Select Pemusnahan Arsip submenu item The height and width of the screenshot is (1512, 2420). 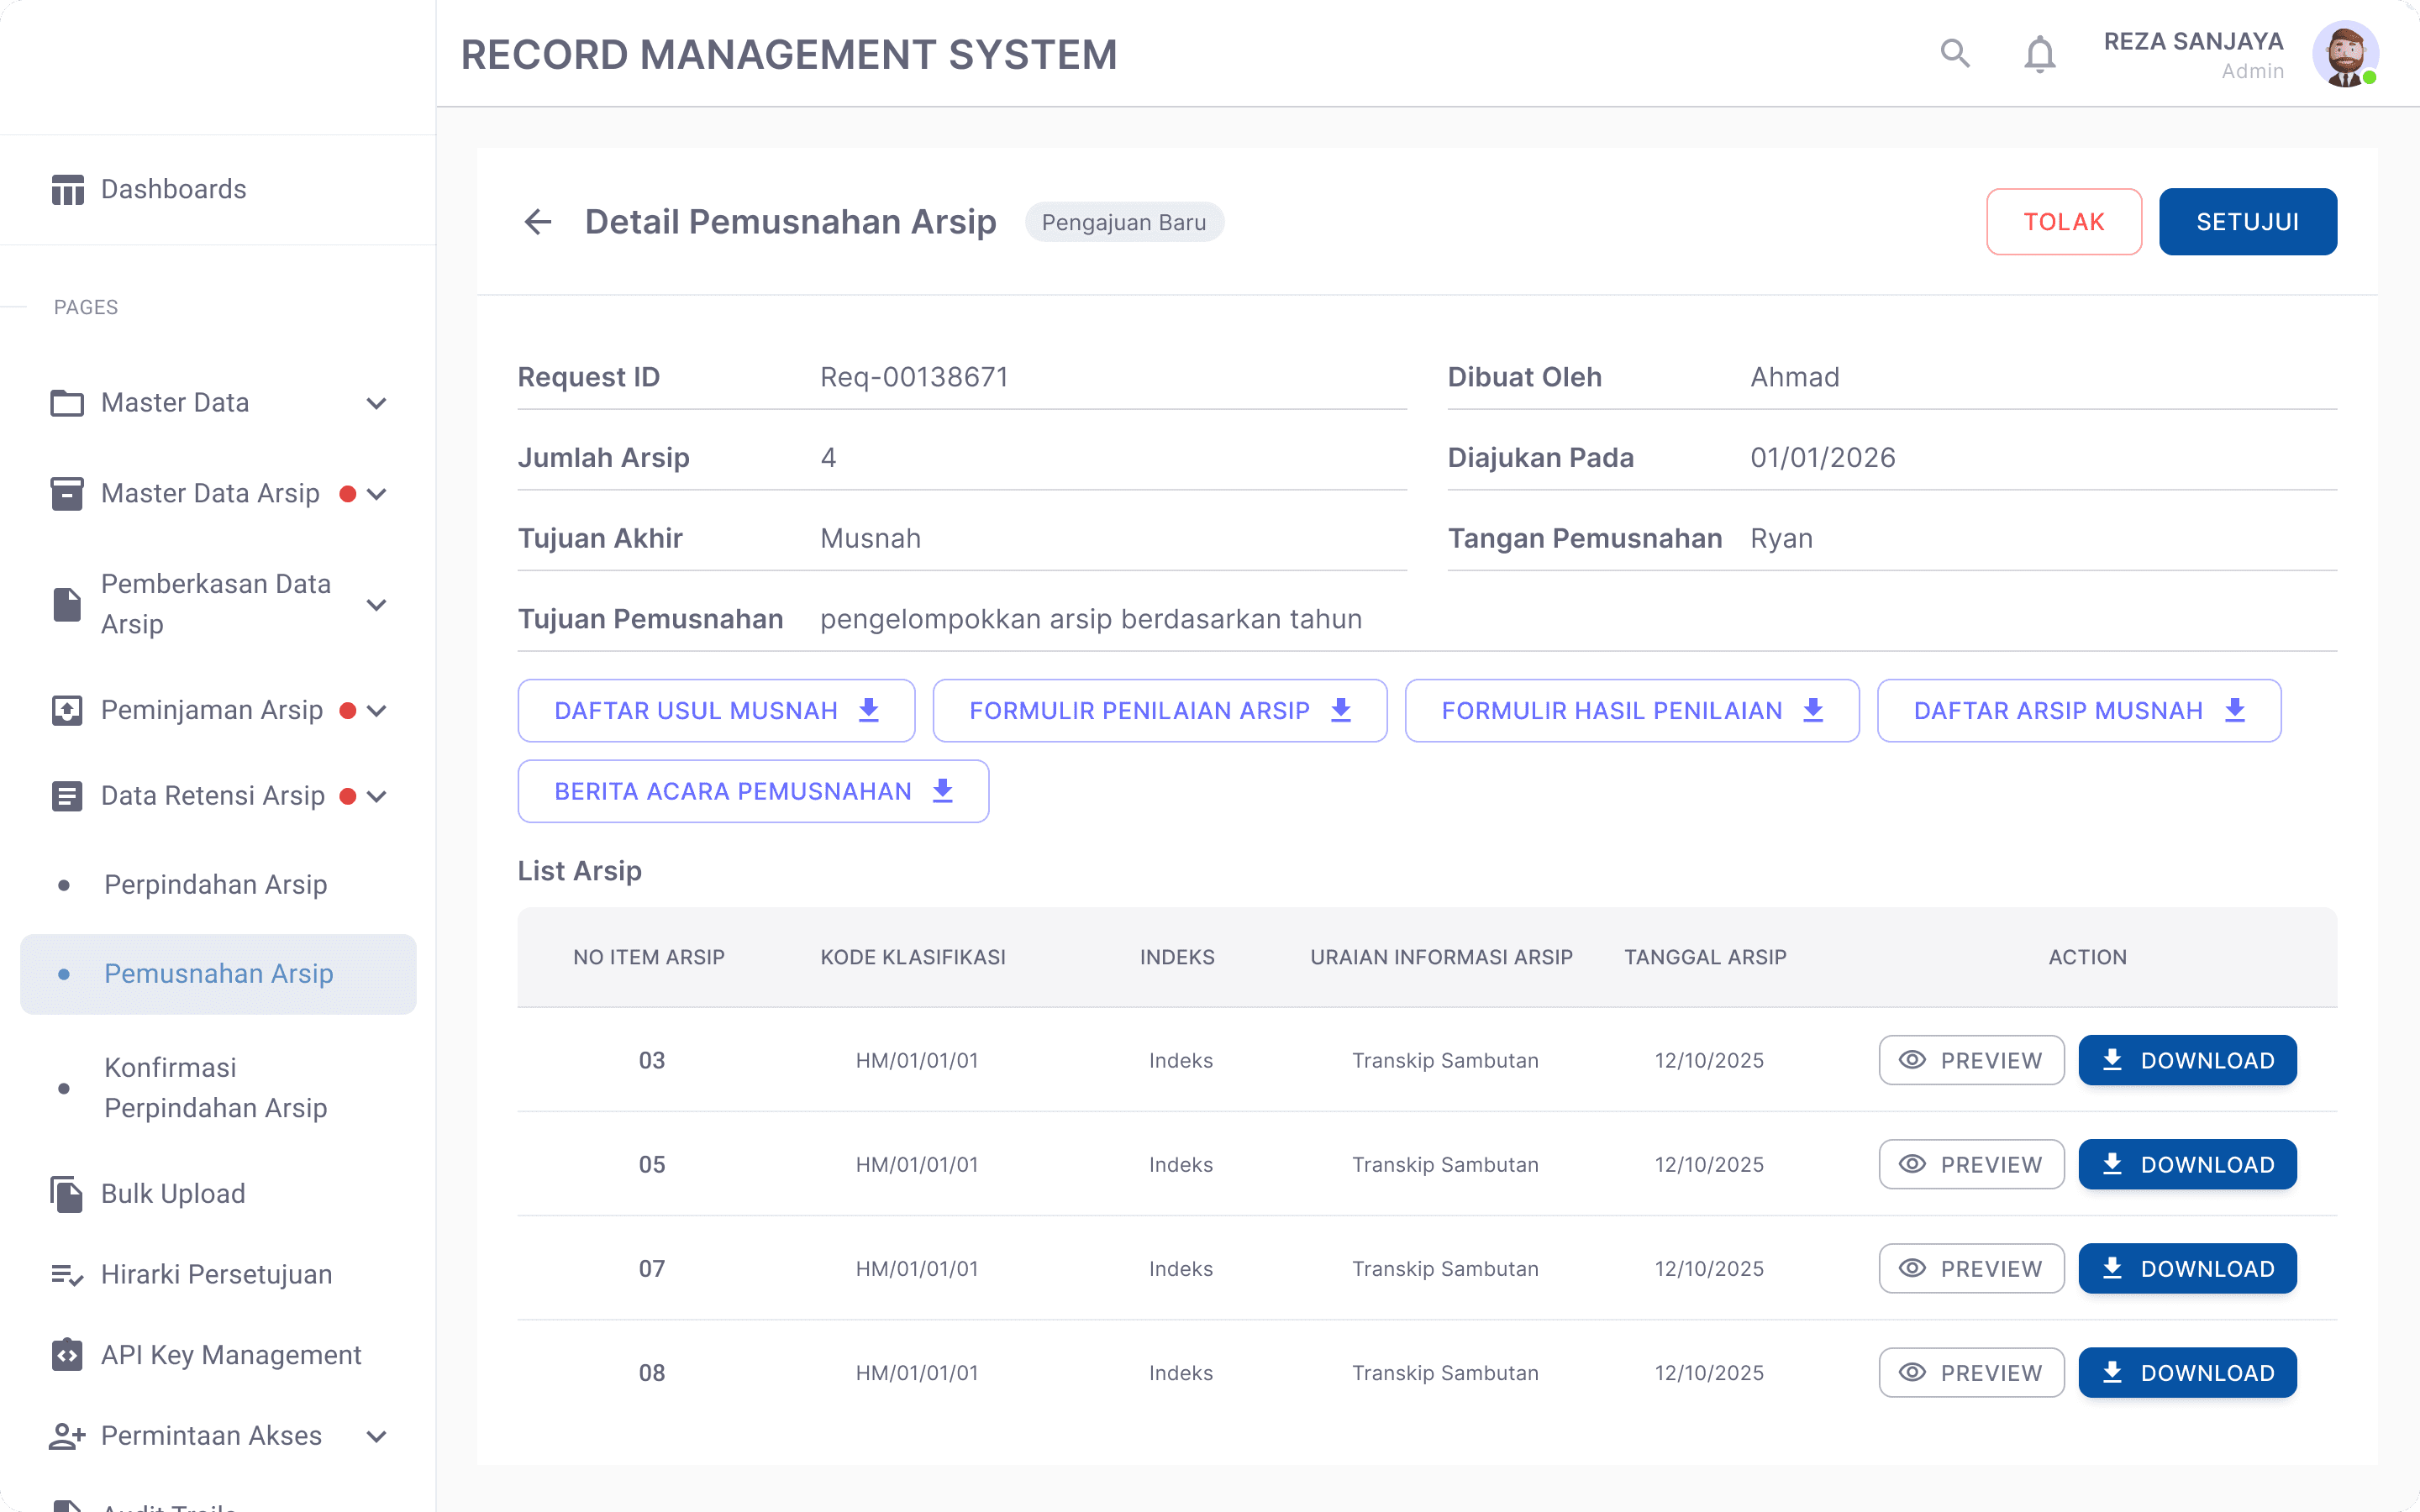218,974
